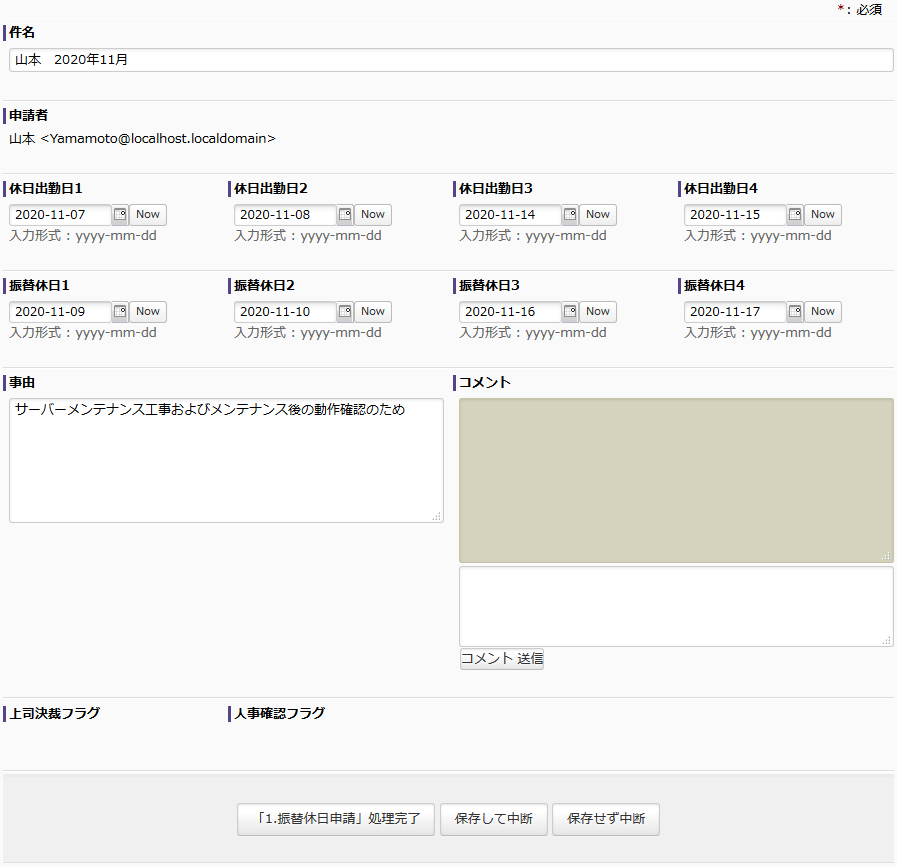Open calendar picker for 休日出勤日4

coord(795,215)
